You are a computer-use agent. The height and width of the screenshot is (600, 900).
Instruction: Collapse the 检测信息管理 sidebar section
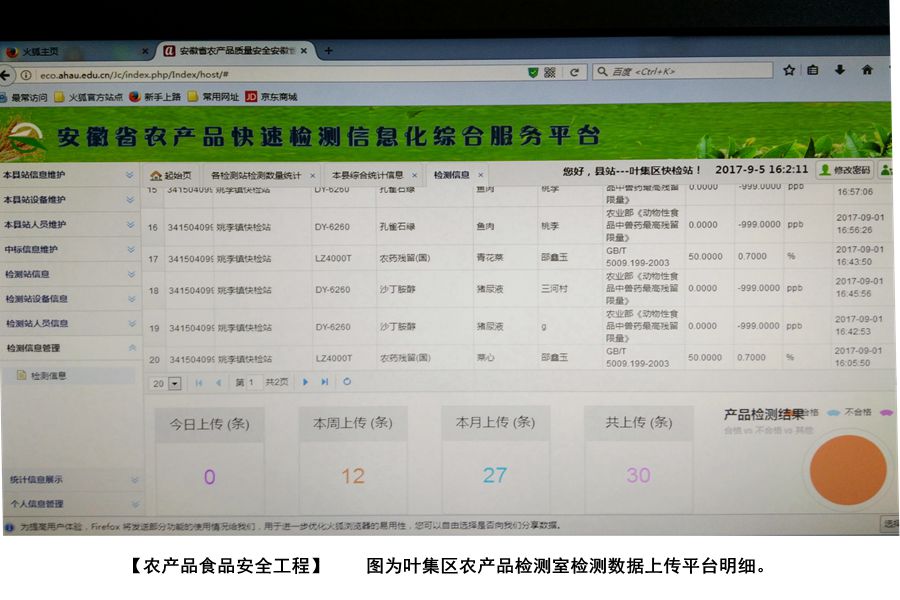(x=131, y=348)
